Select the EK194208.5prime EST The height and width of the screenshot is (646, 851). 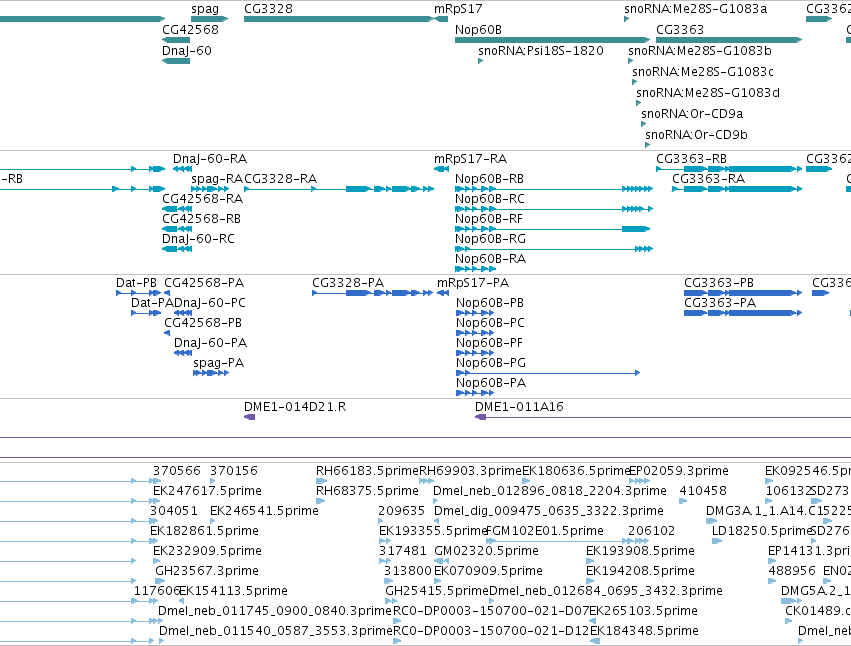[x=590, y=581]
